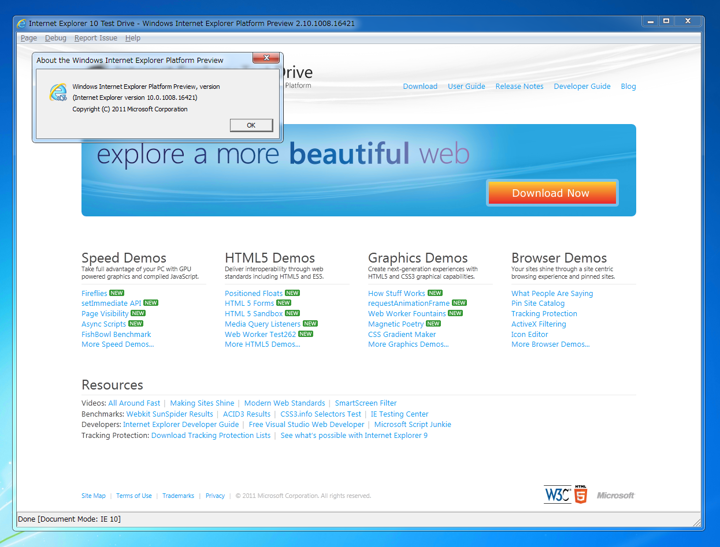Viewport: 720px width, 547px height.
Task: Open CSS3.info Selectors Test link
Action: pyautogui.click(x=321, y=414)
